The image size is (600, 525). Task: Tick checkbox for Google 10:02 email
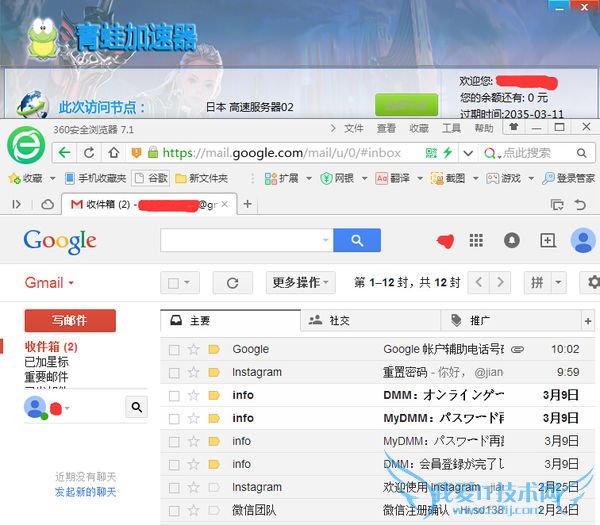click(174, 350)
